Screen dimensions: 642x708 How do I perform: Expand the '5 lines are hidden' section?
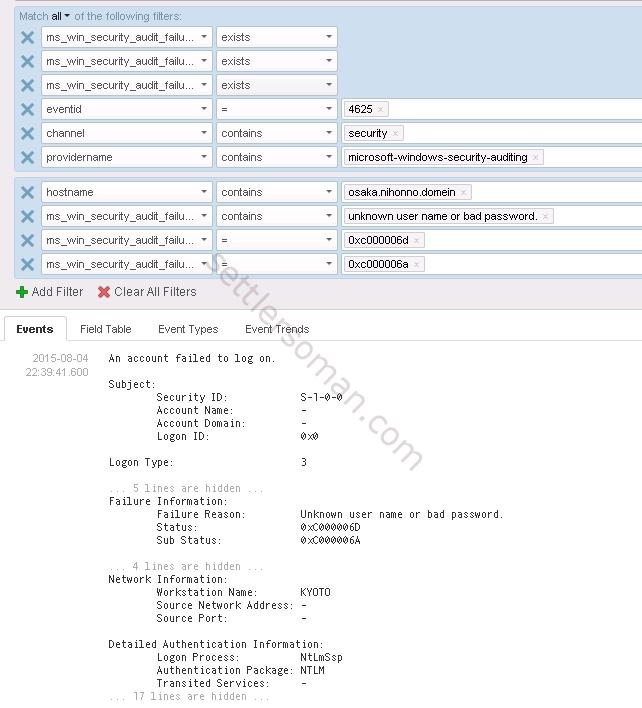click(186, 489)
